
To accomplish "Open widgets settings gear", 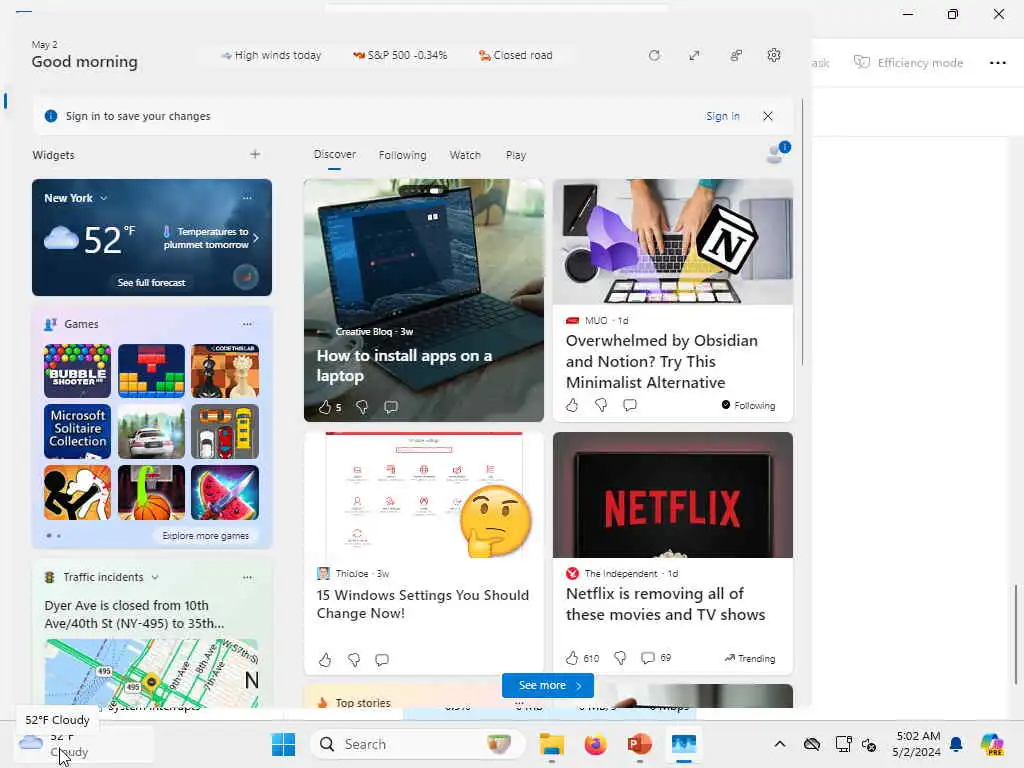I will [774, 56].
